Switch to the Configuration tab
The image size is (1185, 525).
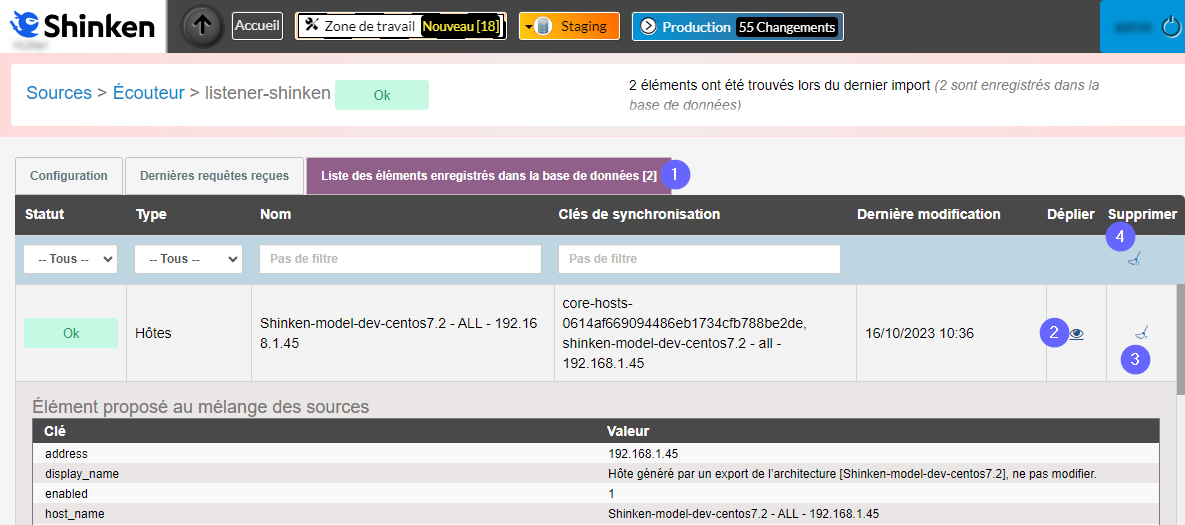click(x=69, y=176)
